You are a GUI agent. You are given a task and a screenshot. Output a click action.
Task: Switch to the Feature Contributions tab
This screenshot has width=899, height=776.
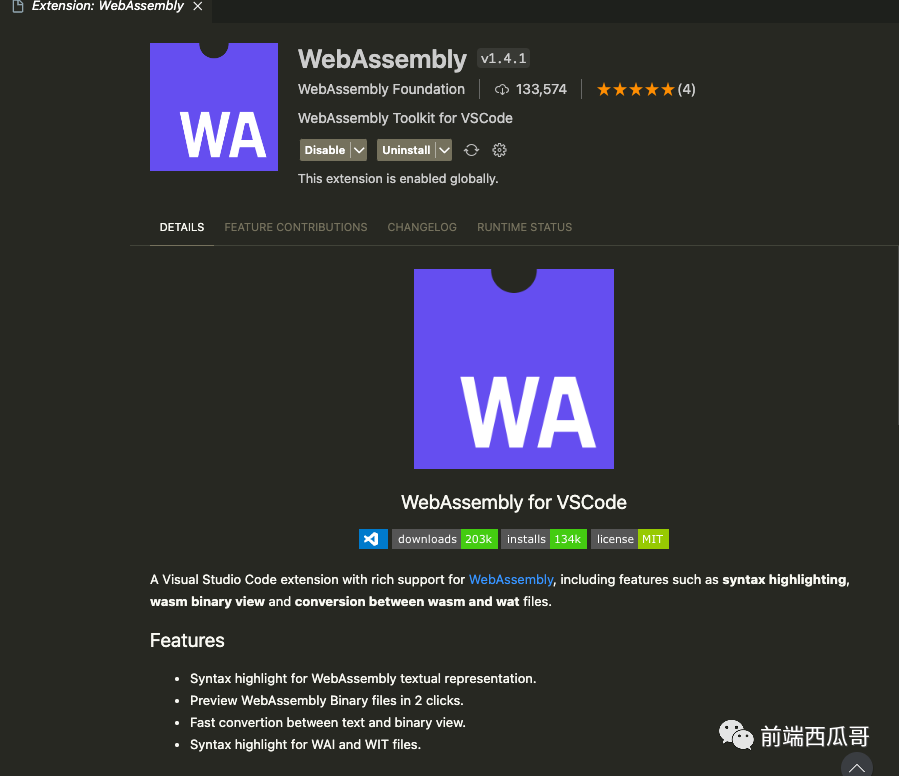coord(296,227)
